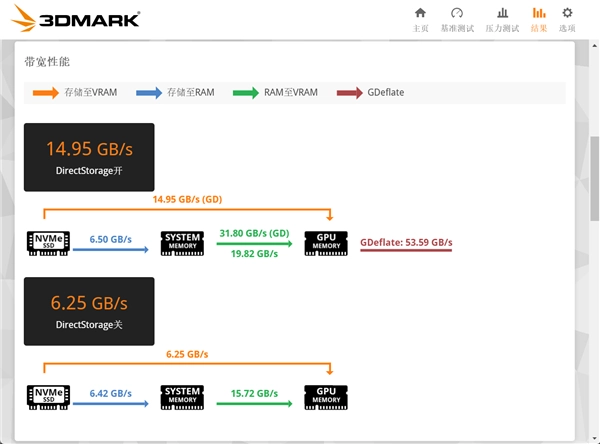Open 选项 options with the gear icon
This screenshot has height=444, width=600.
pos(567,19)
